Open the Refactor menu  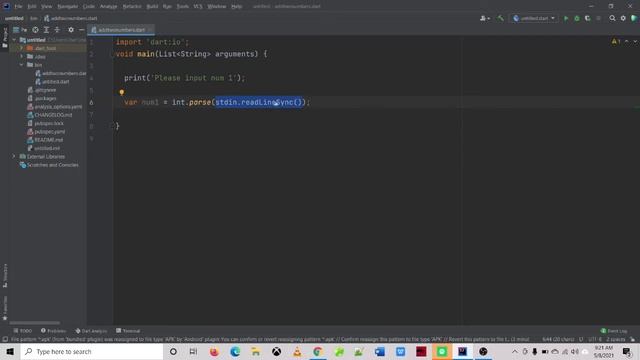[x=132, y=7]
